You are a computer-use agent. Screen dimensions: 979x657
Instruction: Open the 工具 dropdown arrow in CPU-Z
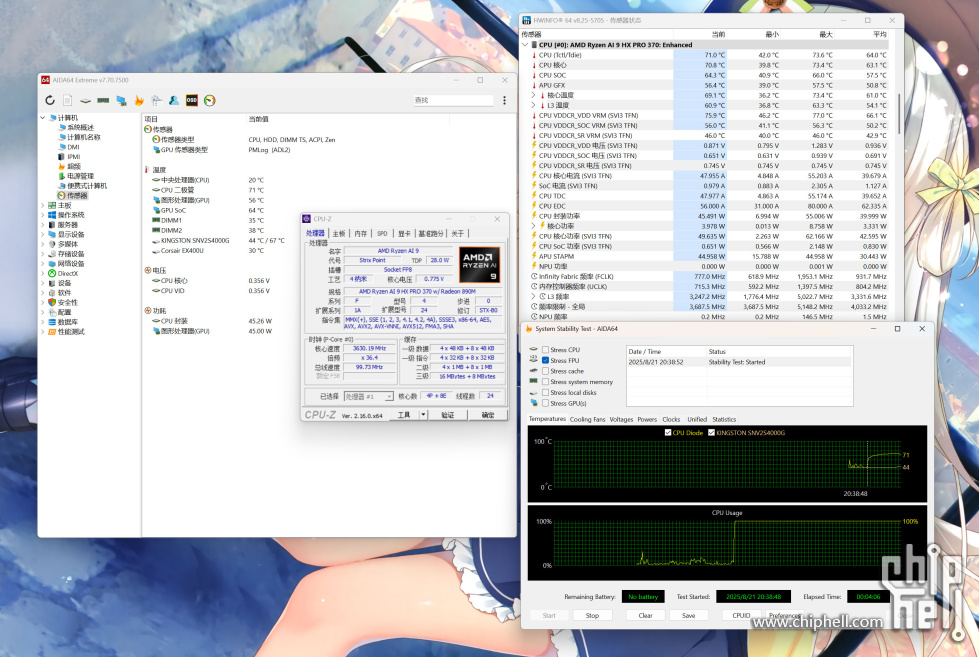(423, 415)
